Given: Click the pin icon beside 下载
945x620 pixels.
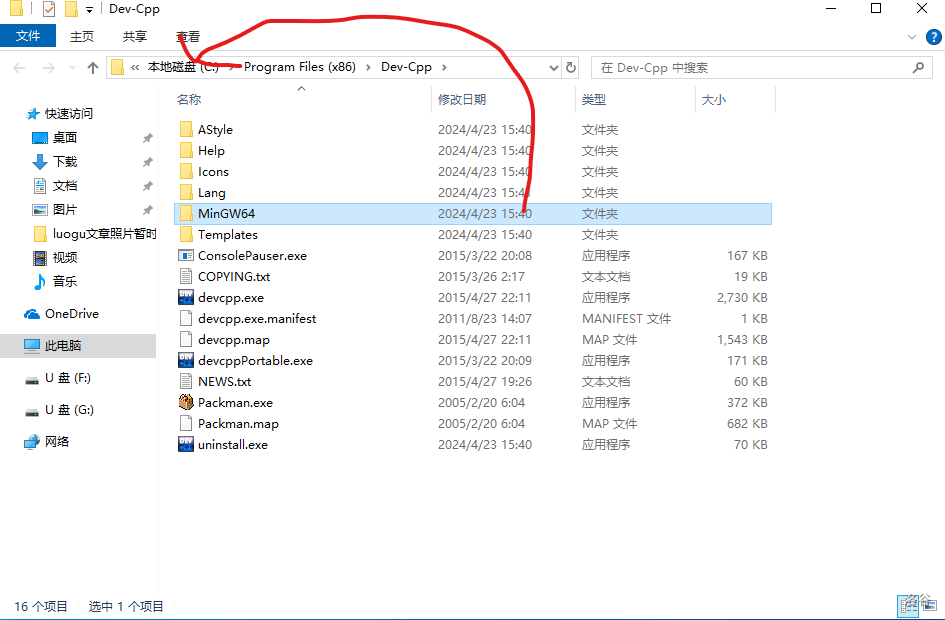Looking at the screenshot, I should (147, 162).
